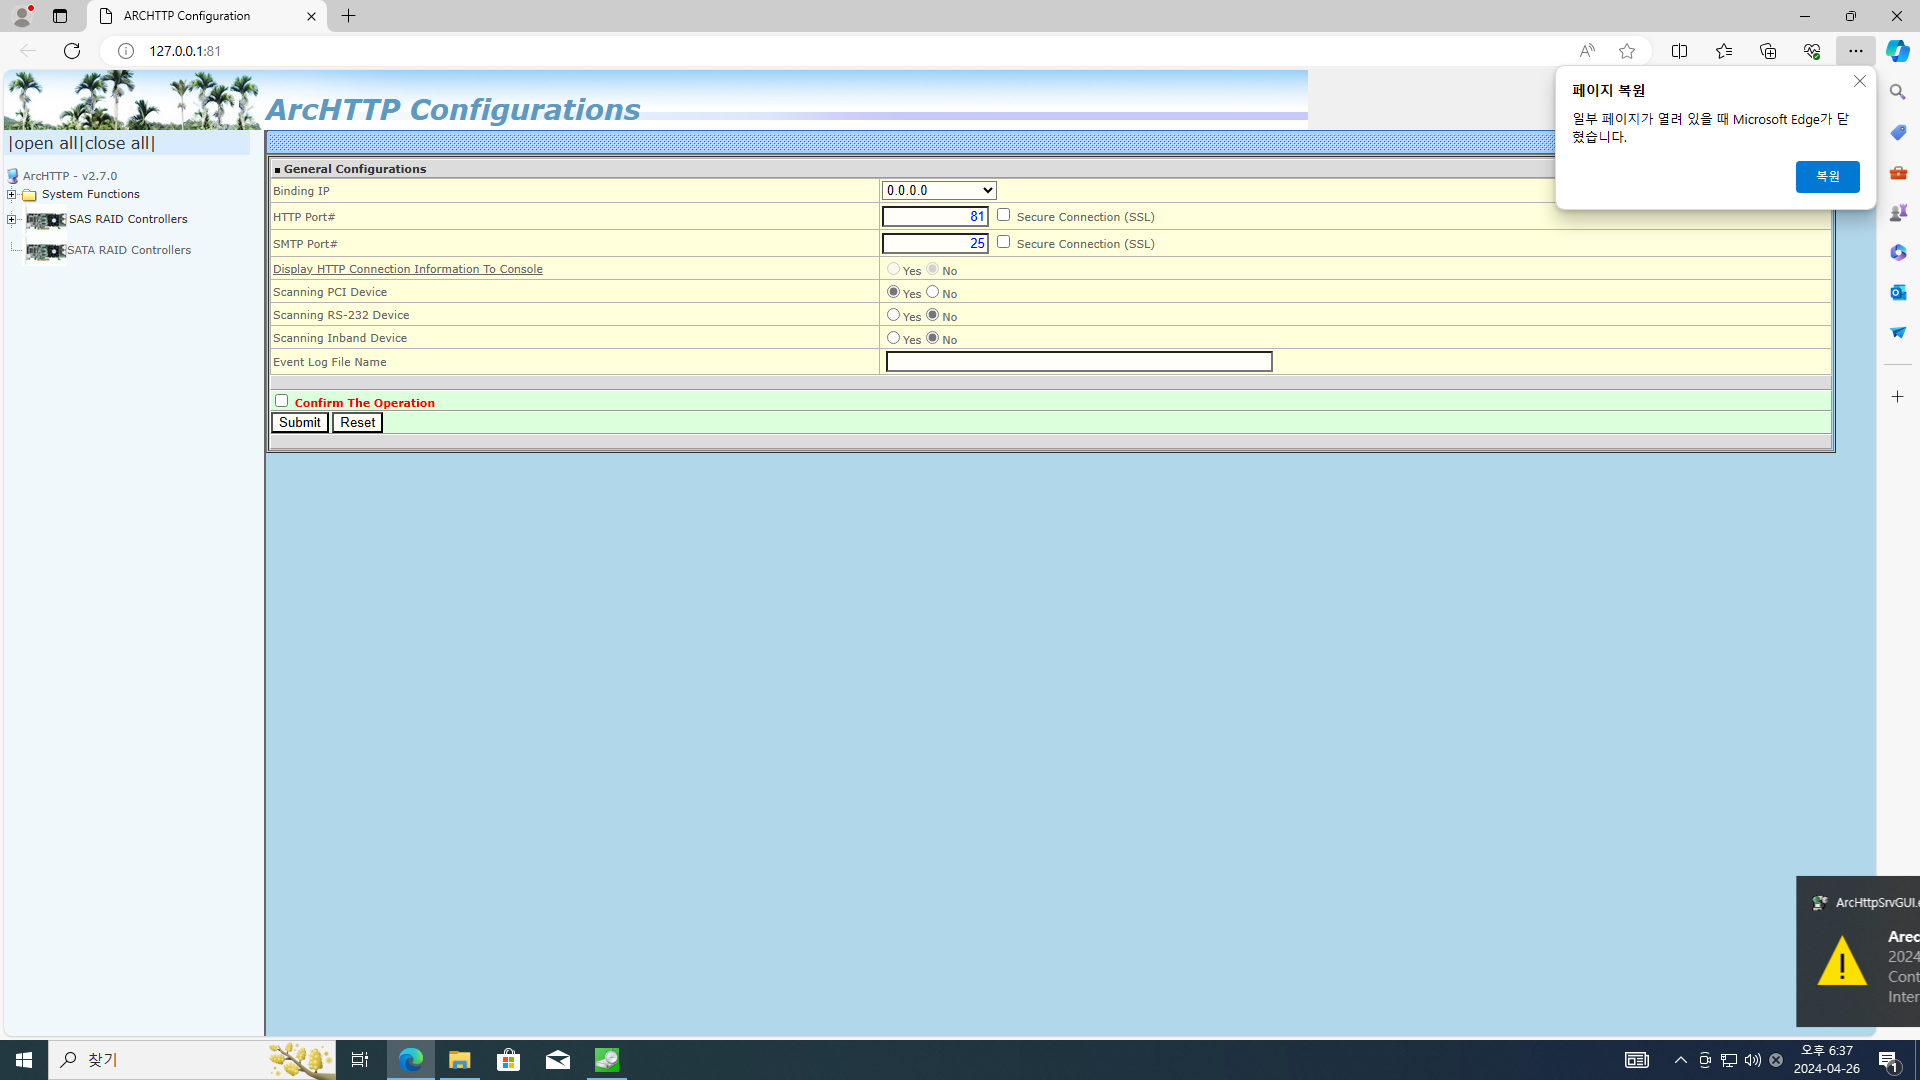Click the SAS RAID Controllers card icon
Image resolution: width=1920 pixels, height=1080 pixels.
(46, 220)
